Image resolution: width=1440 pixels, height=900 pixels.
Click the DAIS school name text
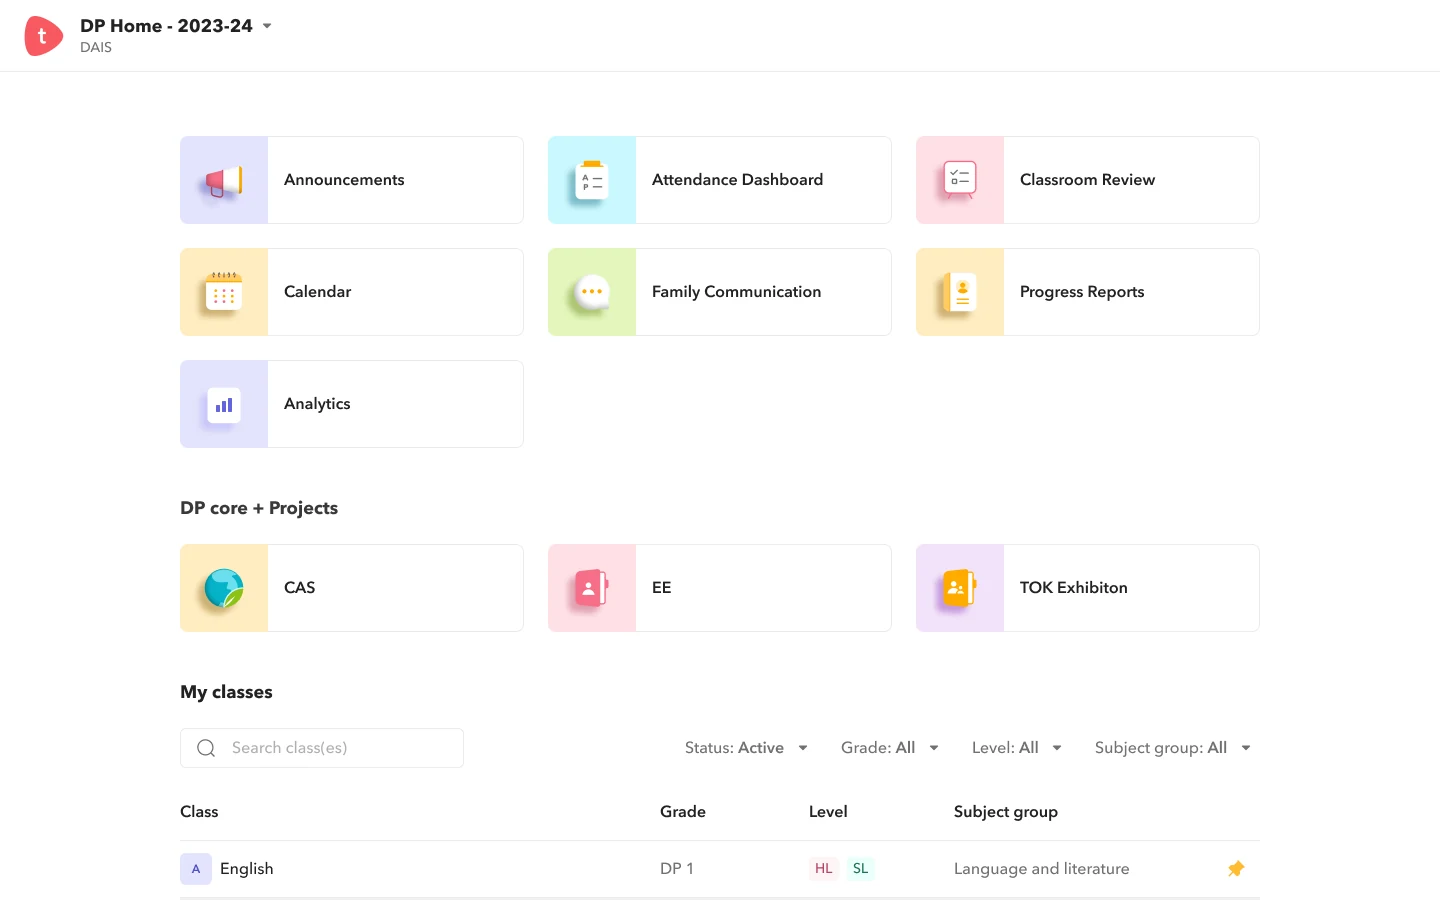pyautogui.click(x=96, y=48)
